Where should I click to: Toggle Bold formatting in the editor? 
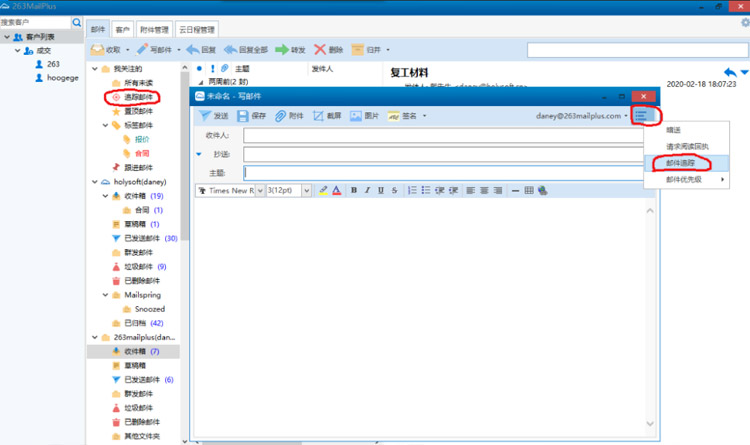click(x=354, y=190)
